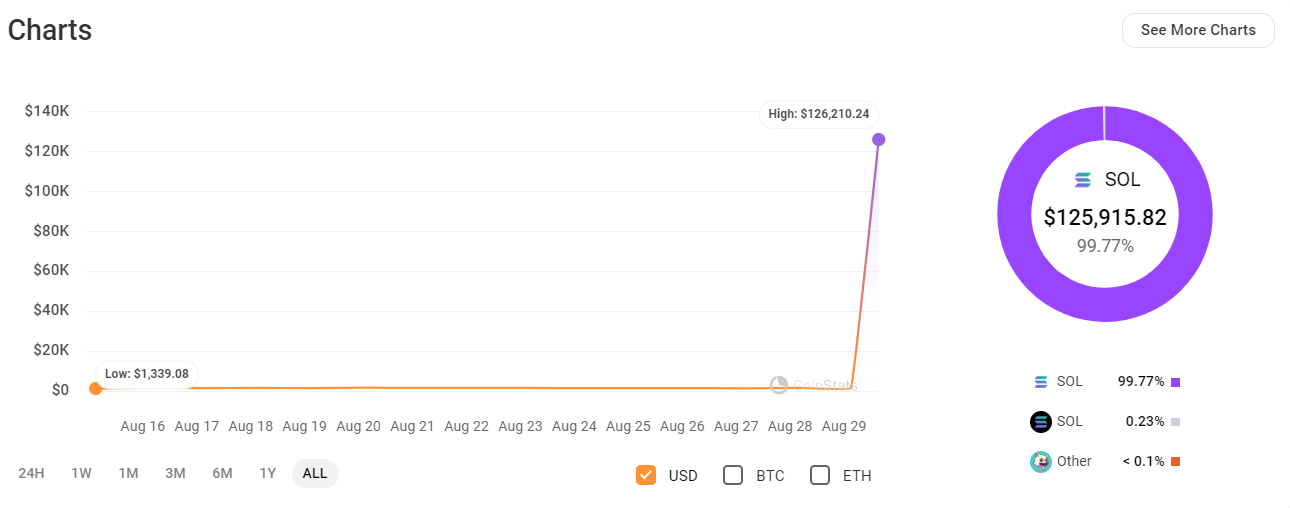The height and width of the screenshot is (508, 1290).
Task: Click the ALL time range tab
Action: [315, 474]
